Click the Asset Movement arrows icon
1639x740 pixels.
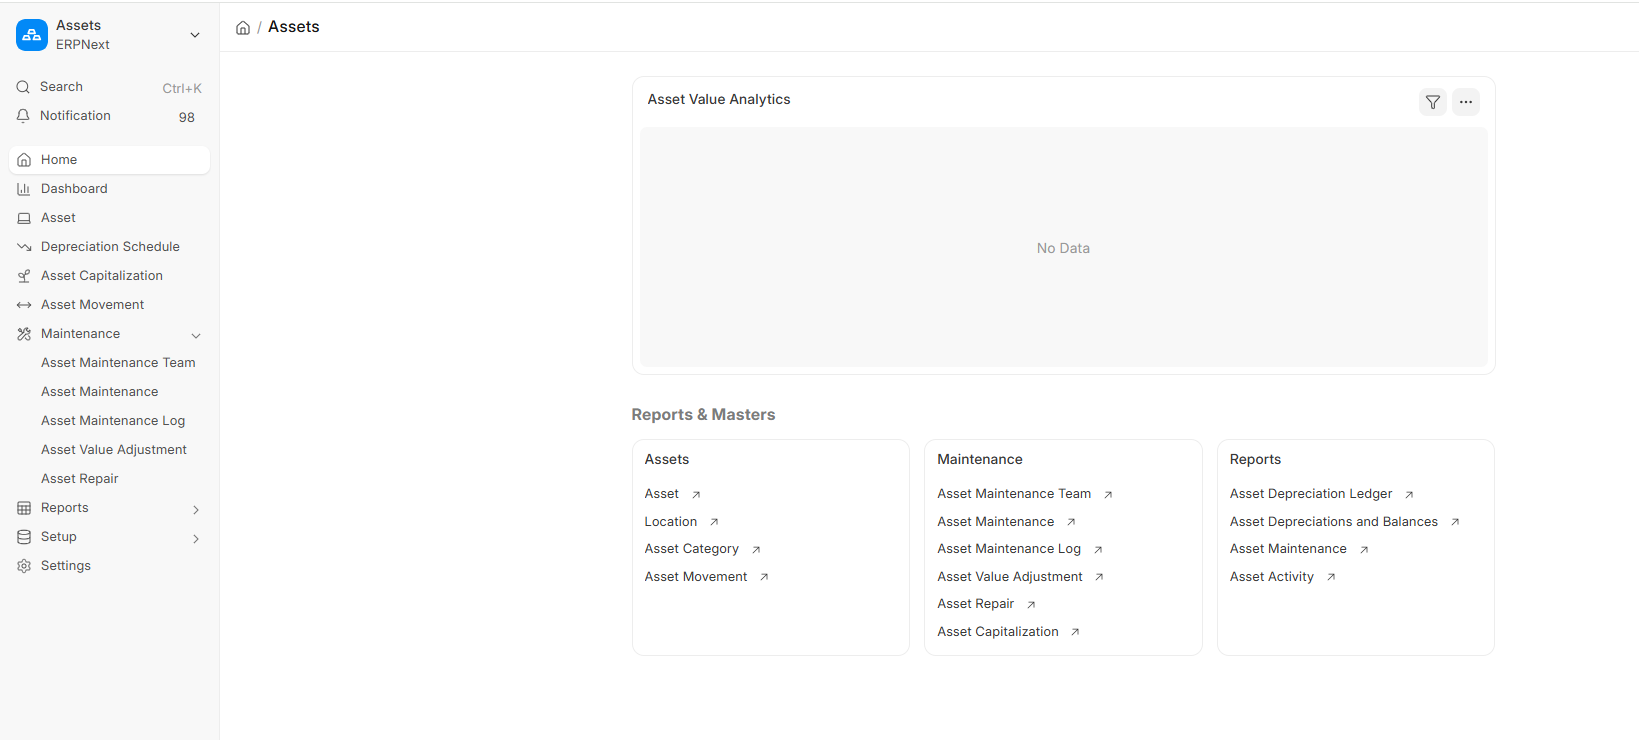[24, 305]
